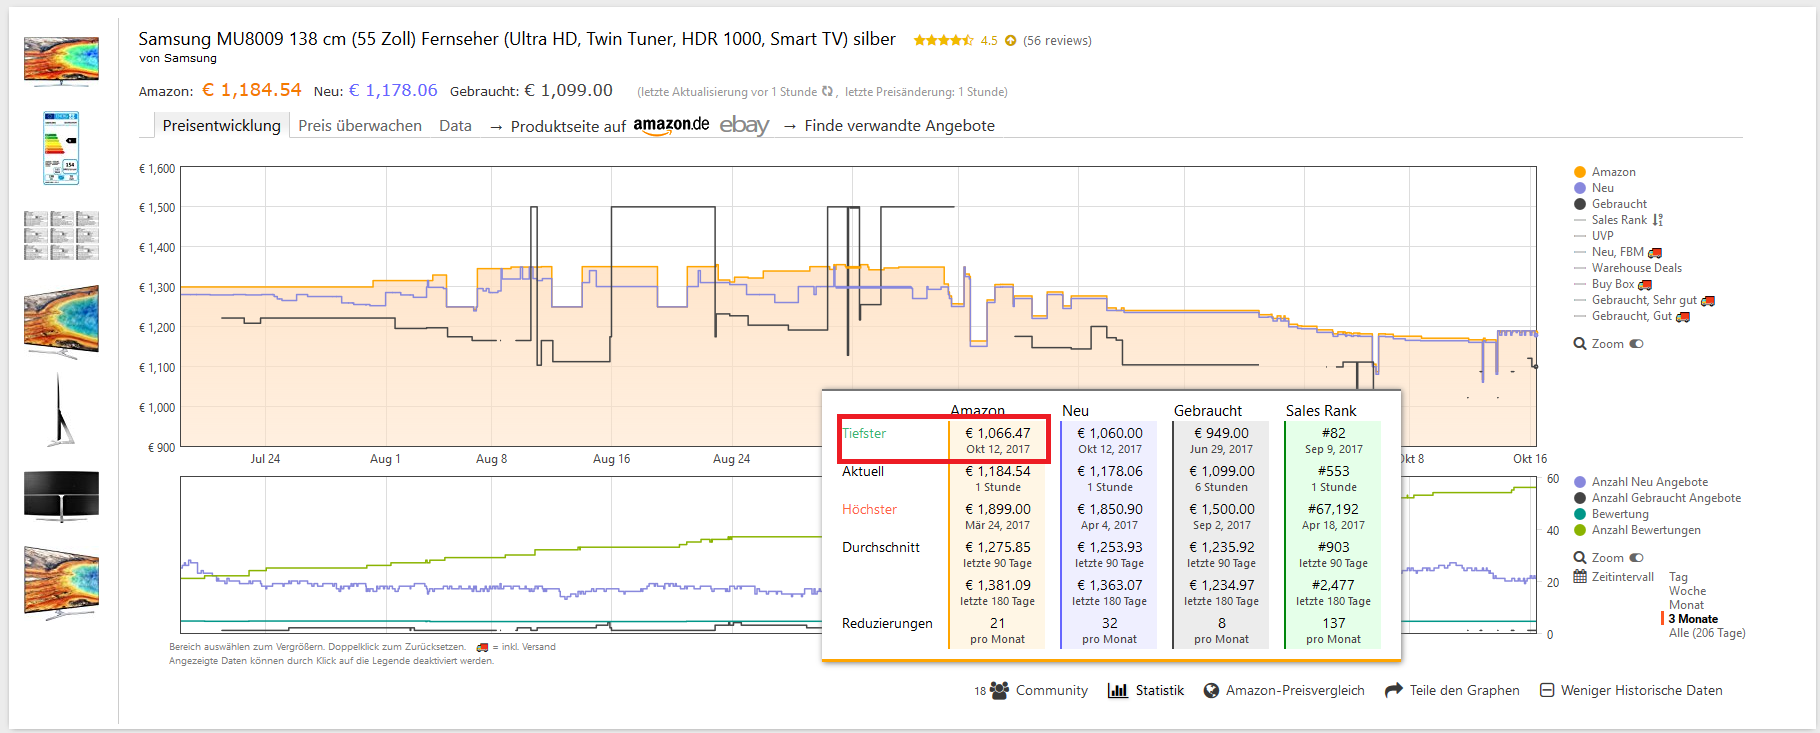The image size is (1820, 733).
Task: Open Amazon-Preisvergleich
Action: click(x=1284, y=690)
